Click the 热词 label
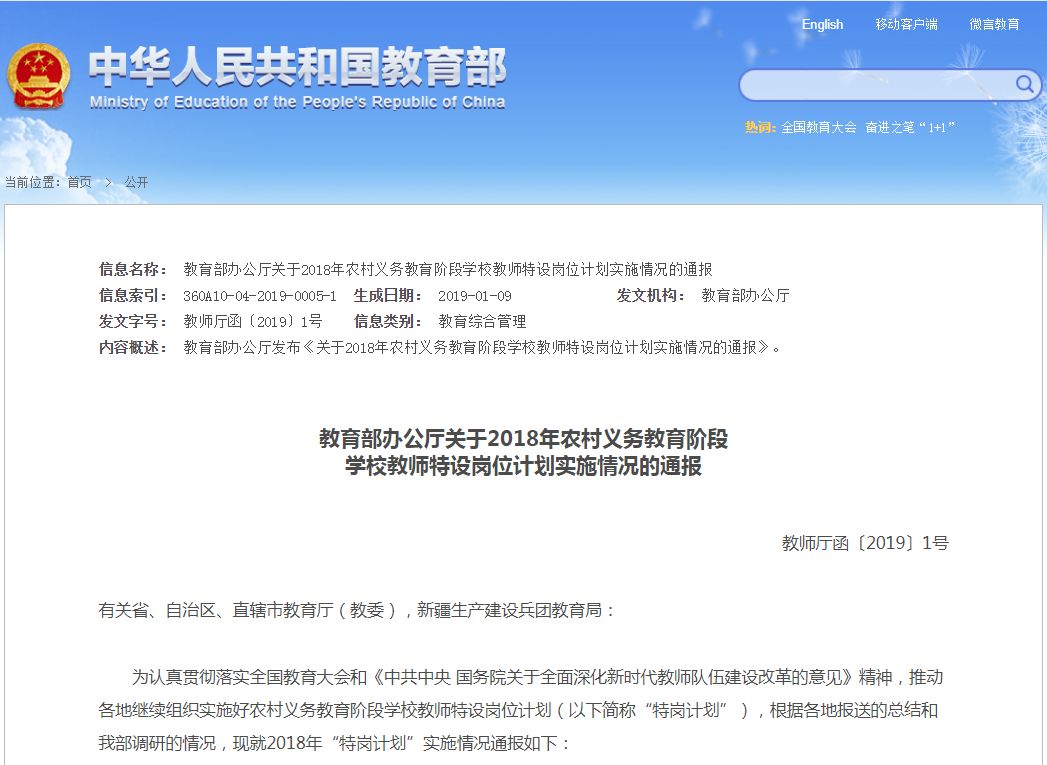1047x765 pixels. pyautogui.click(x=761, y=127)
